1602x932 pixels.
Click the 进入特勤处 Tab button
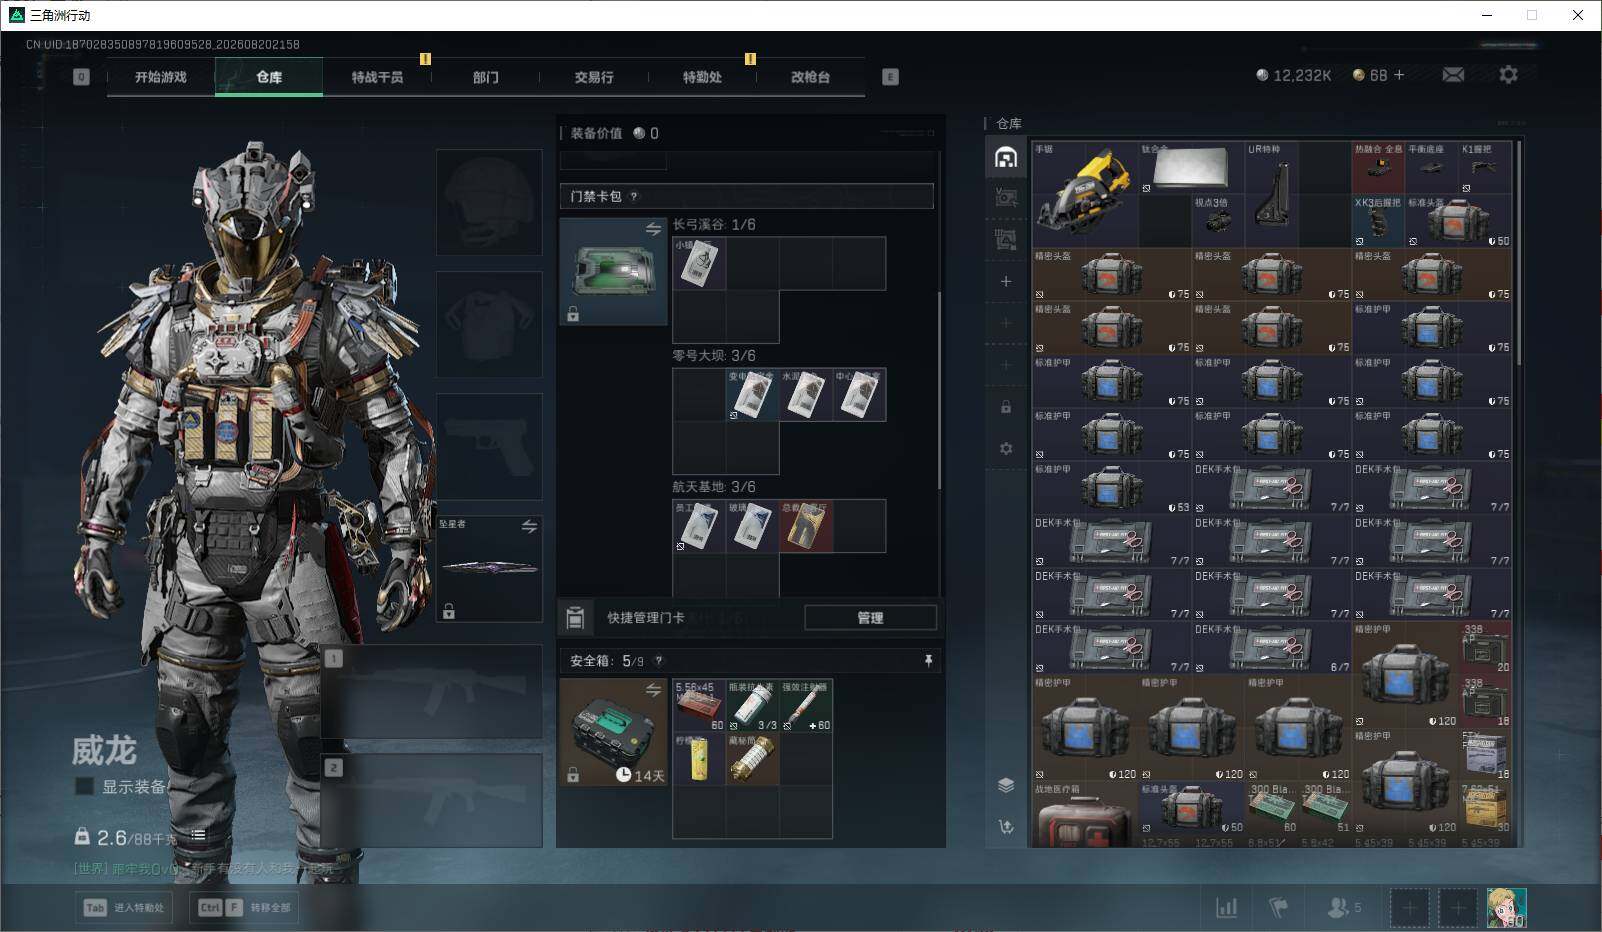coord(125,908)
